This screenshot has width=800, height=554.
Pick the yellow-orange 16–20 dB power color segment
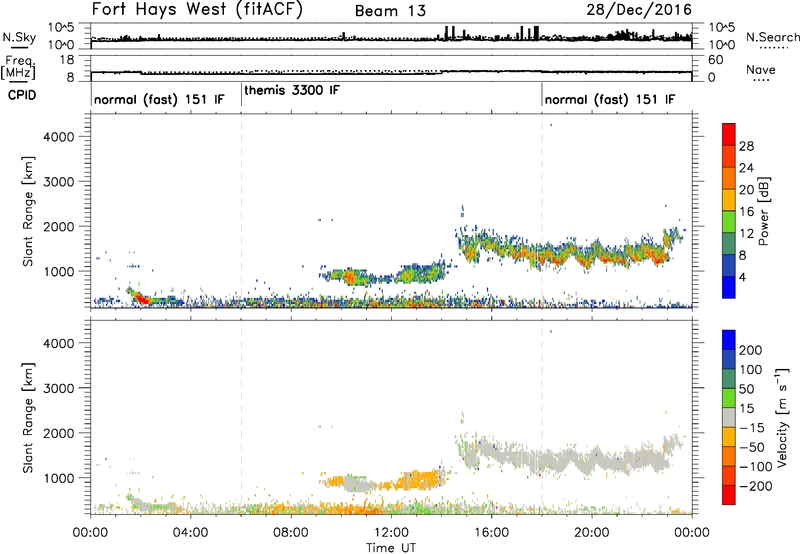pyautogui.click(x=729, y=200)
